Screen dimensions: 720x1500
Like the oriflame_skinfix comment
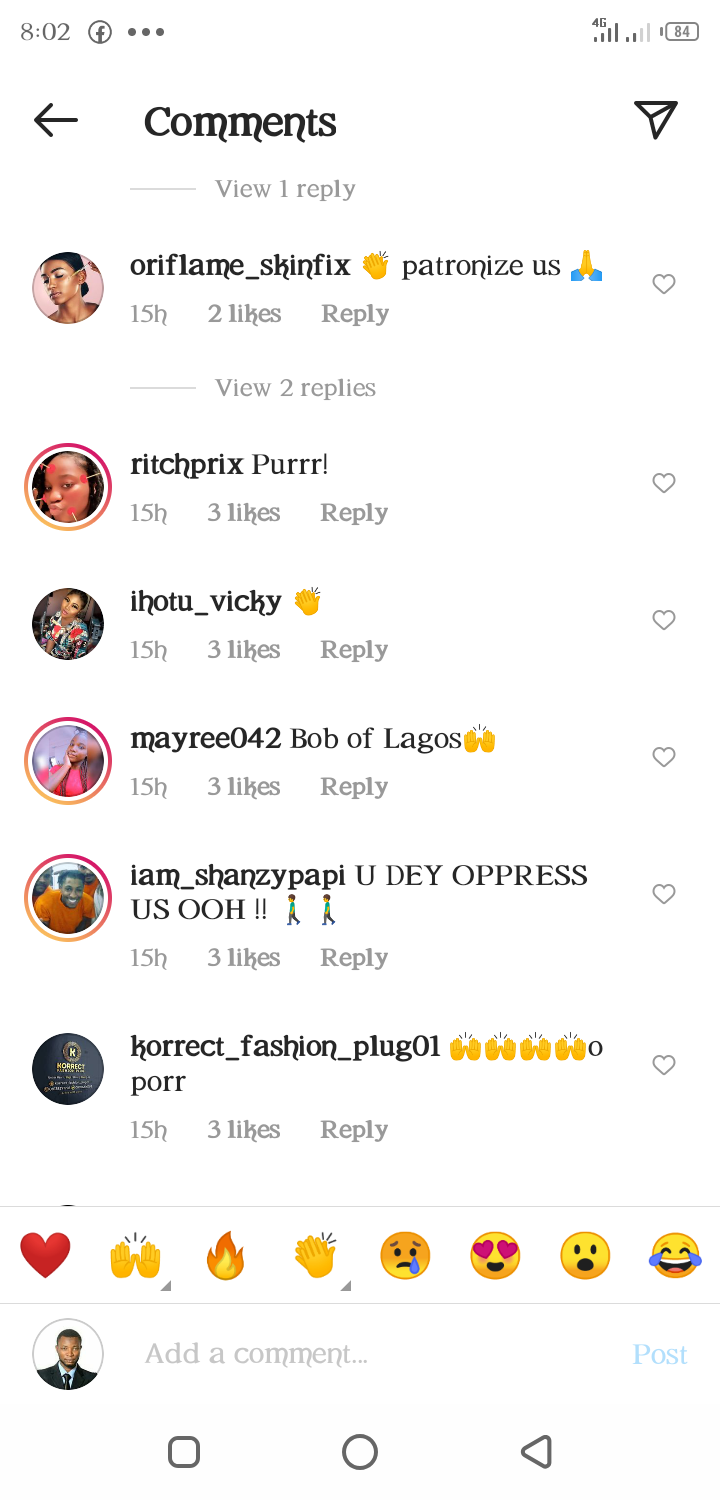click(x=664, y=285)
